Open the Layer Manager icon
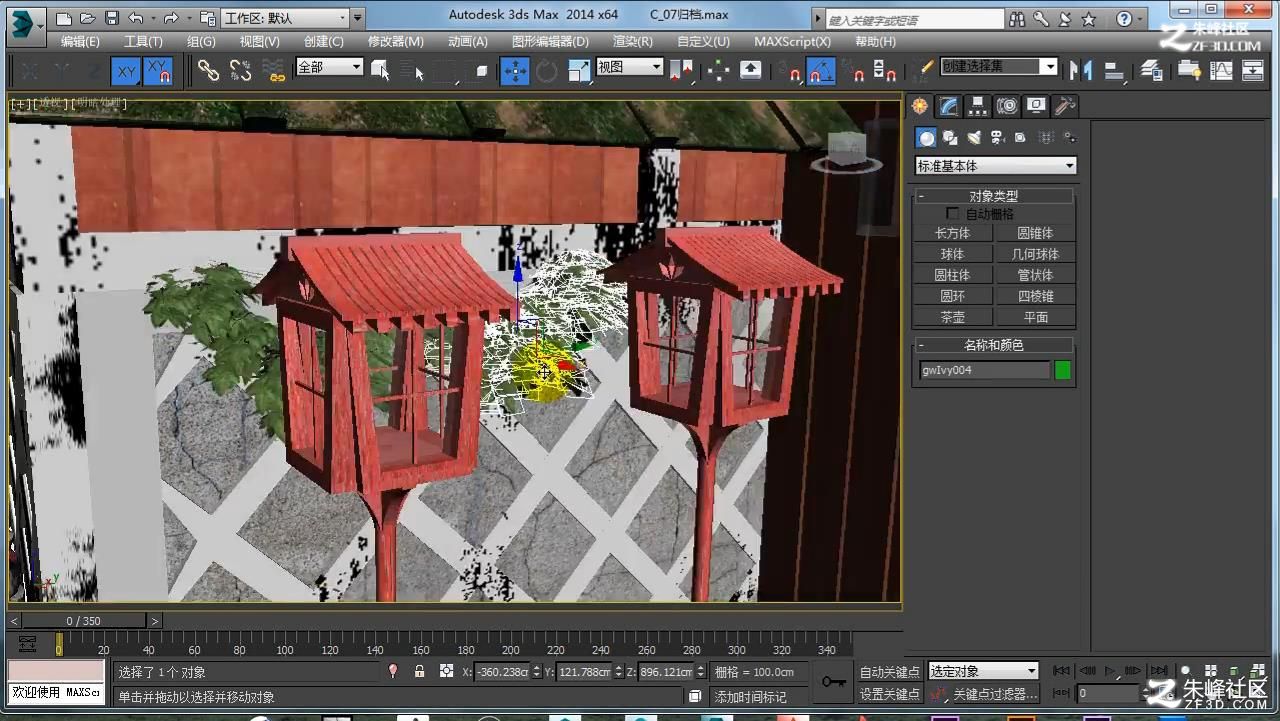 pyautogui.click(x=1152, y=70)
